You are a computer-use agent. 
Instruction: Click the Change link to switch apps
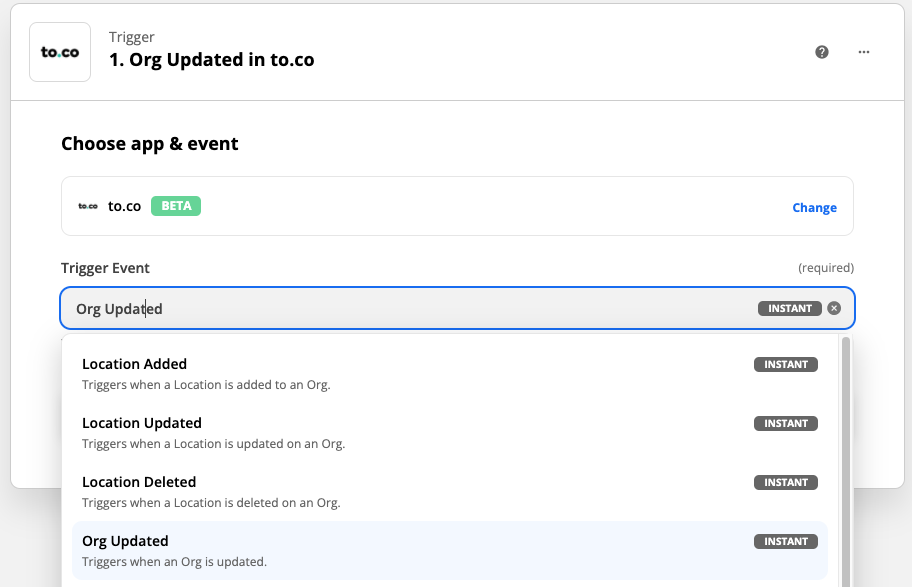[x=814, y=207]
